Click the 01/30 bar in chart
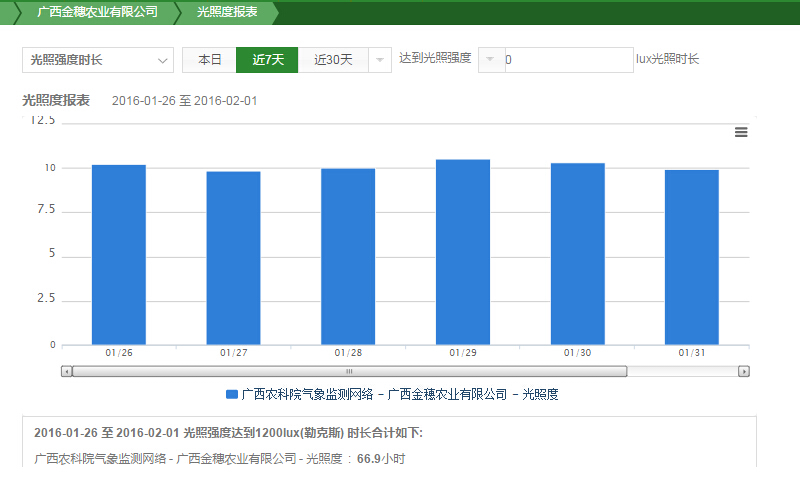 [577, 254]
